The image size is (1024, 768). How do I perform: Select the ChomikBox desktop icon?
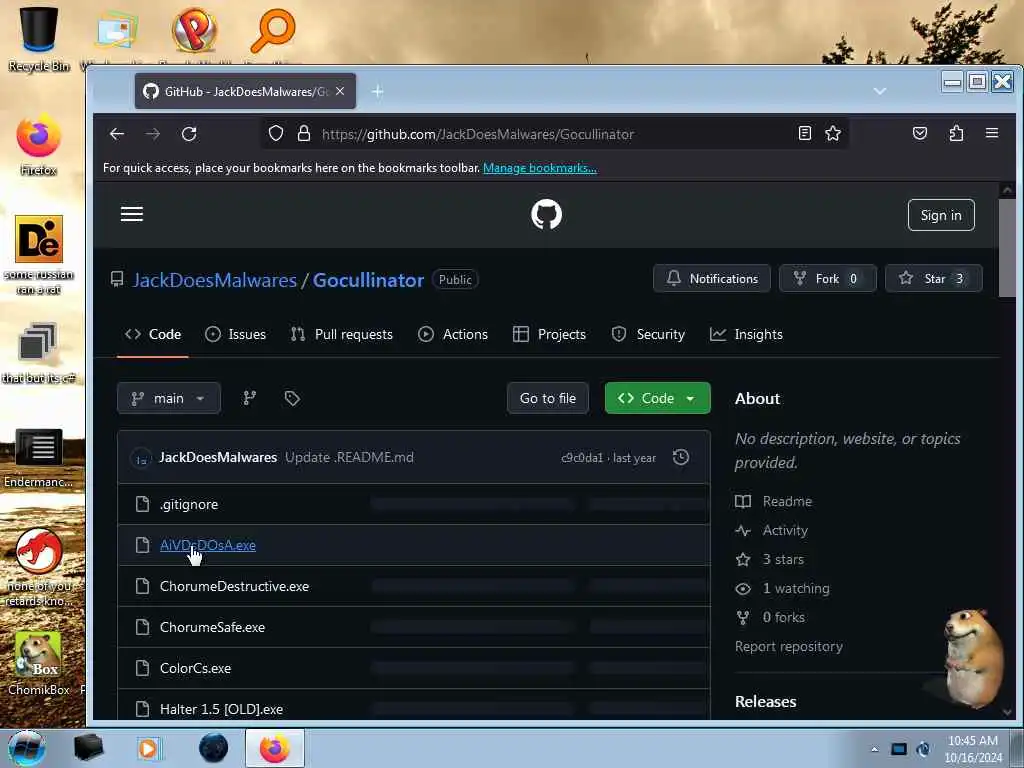tap(39, 664)
